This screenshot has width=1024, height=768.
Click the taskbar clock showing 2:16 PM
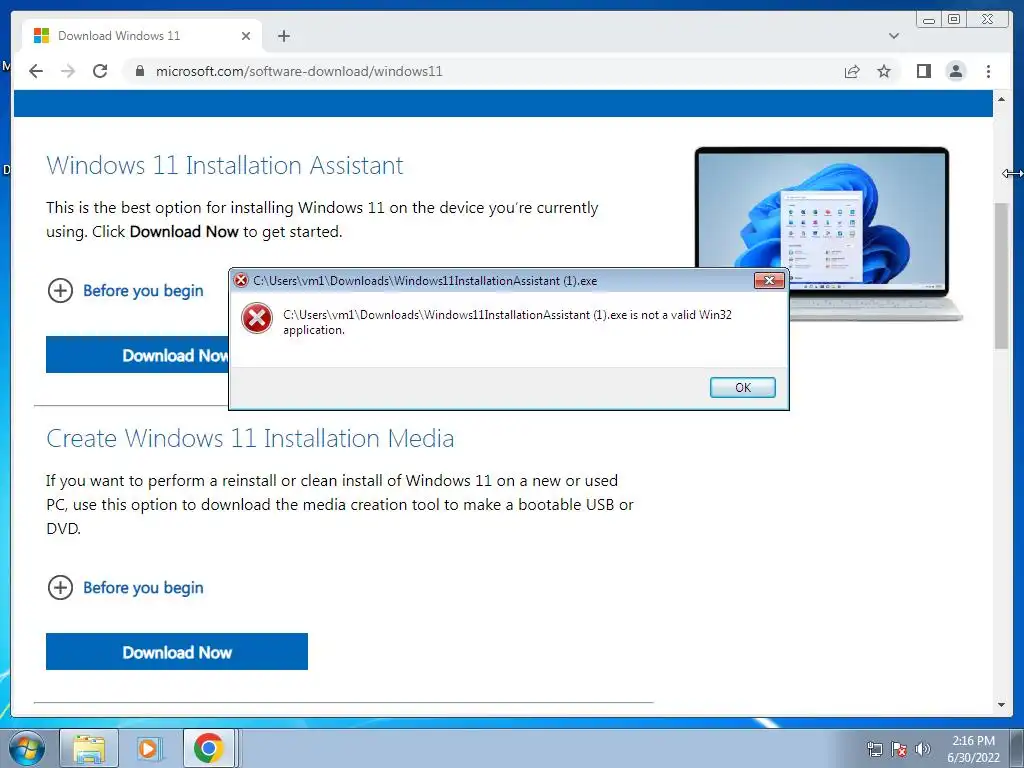[973, 749]
